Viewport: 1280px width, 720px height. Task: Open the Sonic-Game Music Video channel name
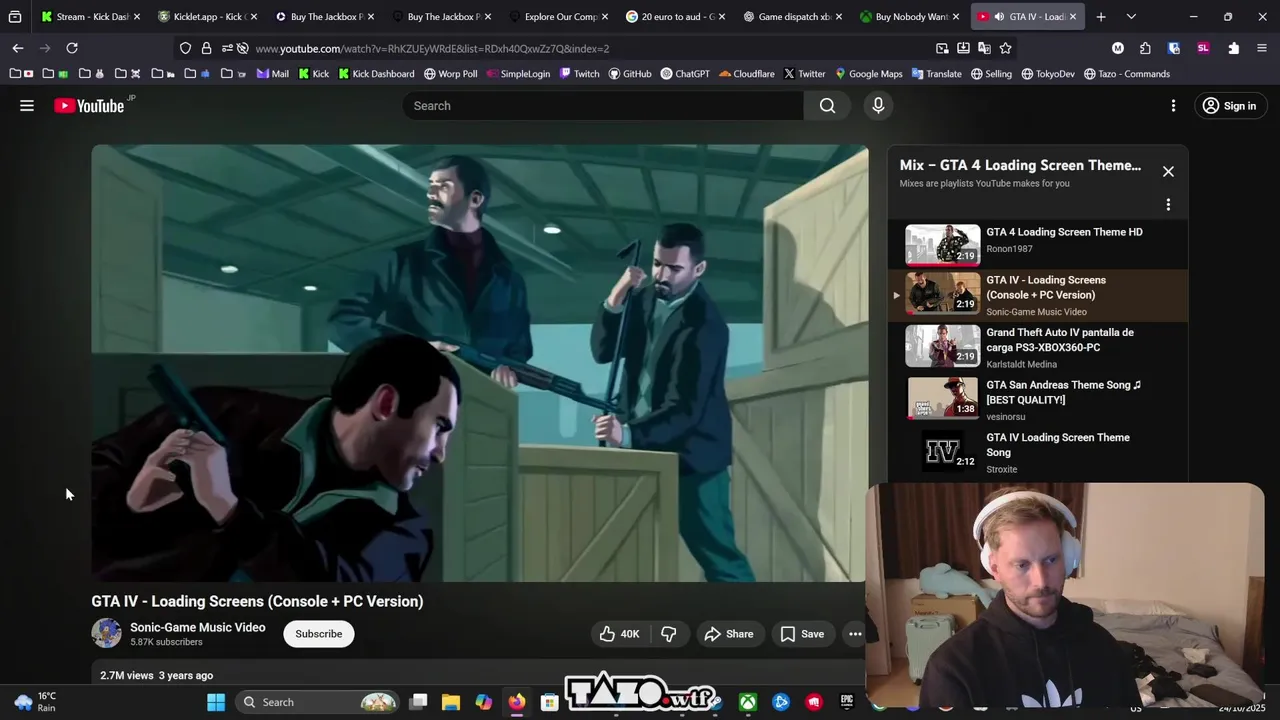[198, 628]
